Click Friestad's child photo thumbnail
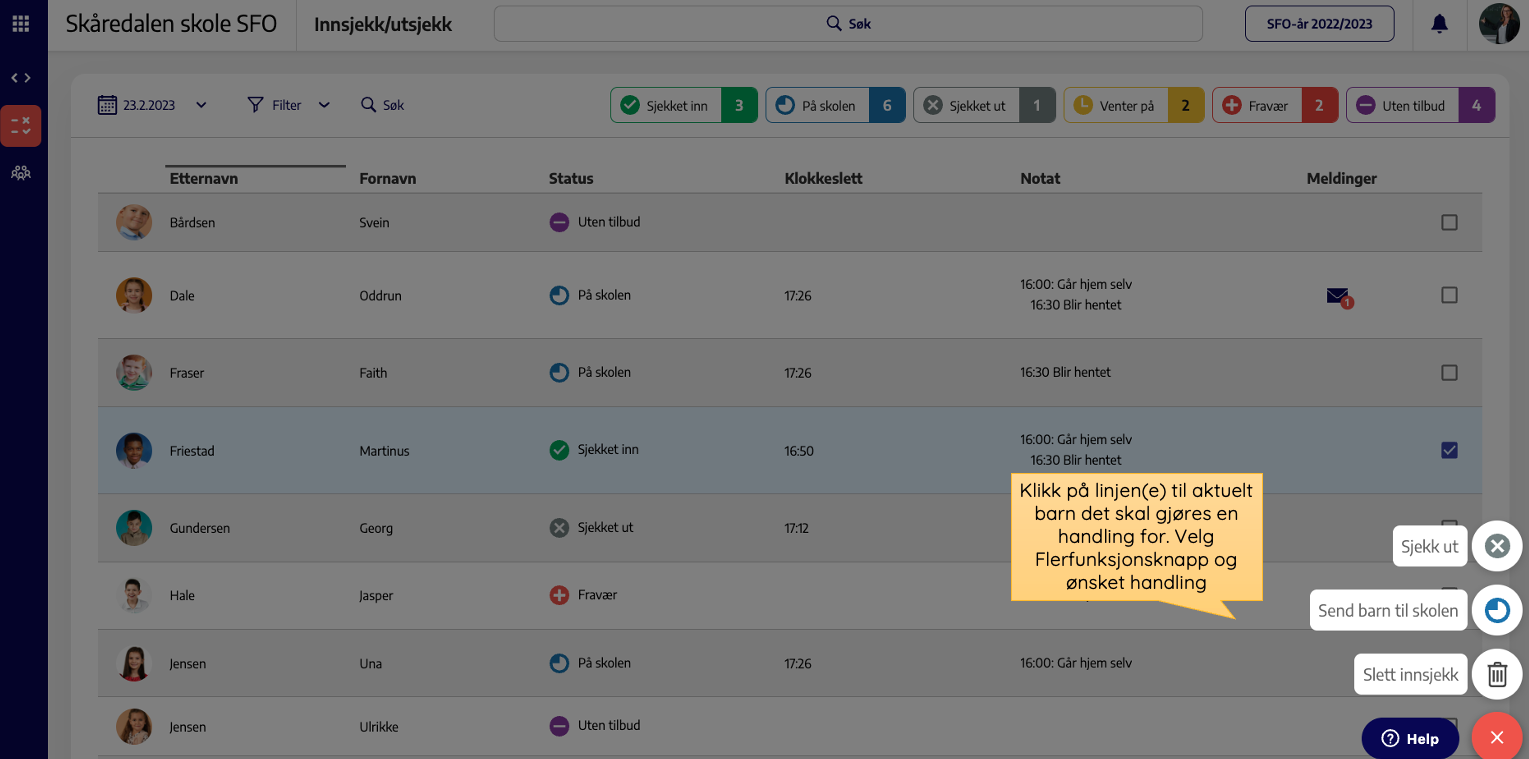 pyautogui.click(x=133, y=450)
